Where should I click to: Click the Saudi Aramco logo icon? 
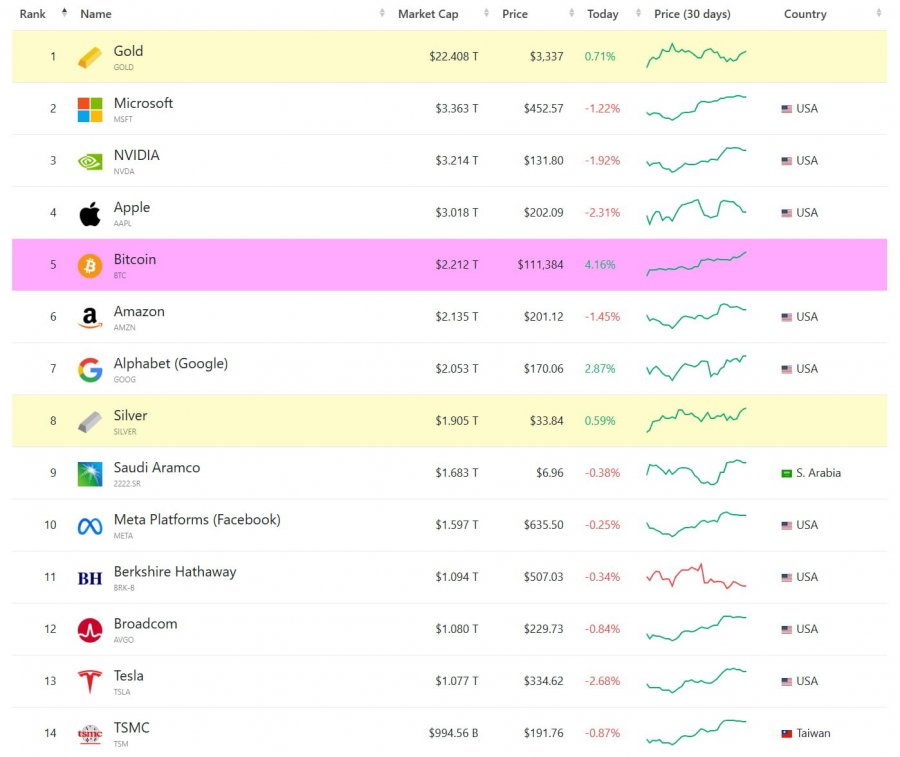pos(90,473)
